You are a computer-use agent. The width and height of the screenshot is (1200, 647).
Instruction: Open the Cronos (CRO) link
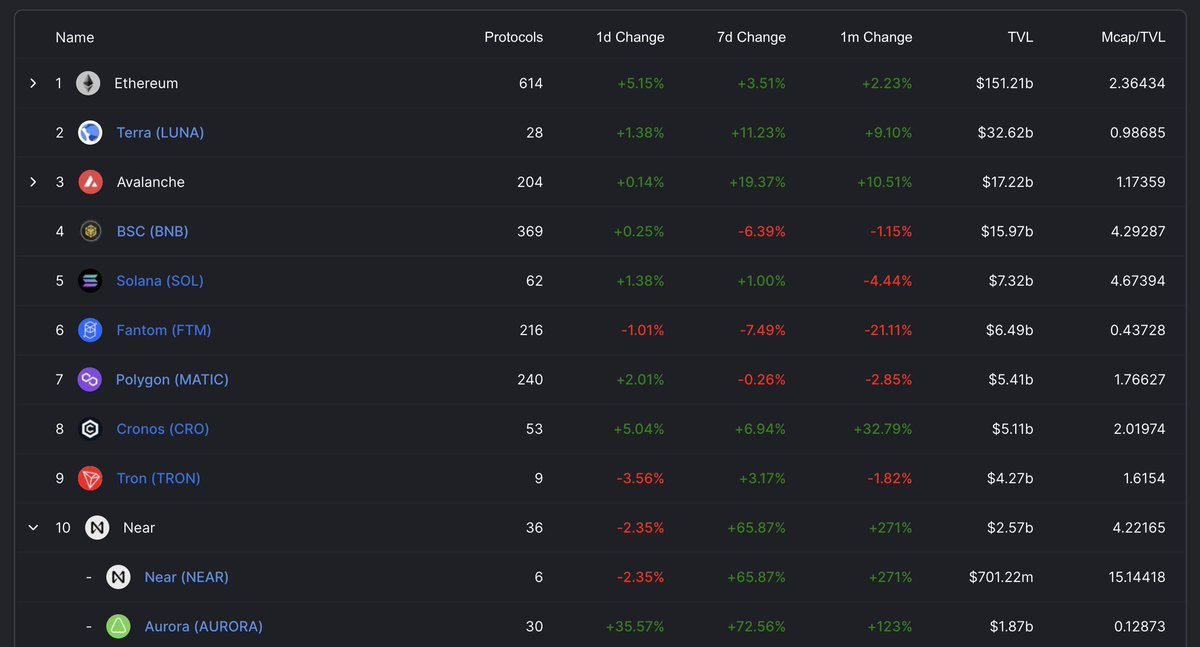coord(163,429)
